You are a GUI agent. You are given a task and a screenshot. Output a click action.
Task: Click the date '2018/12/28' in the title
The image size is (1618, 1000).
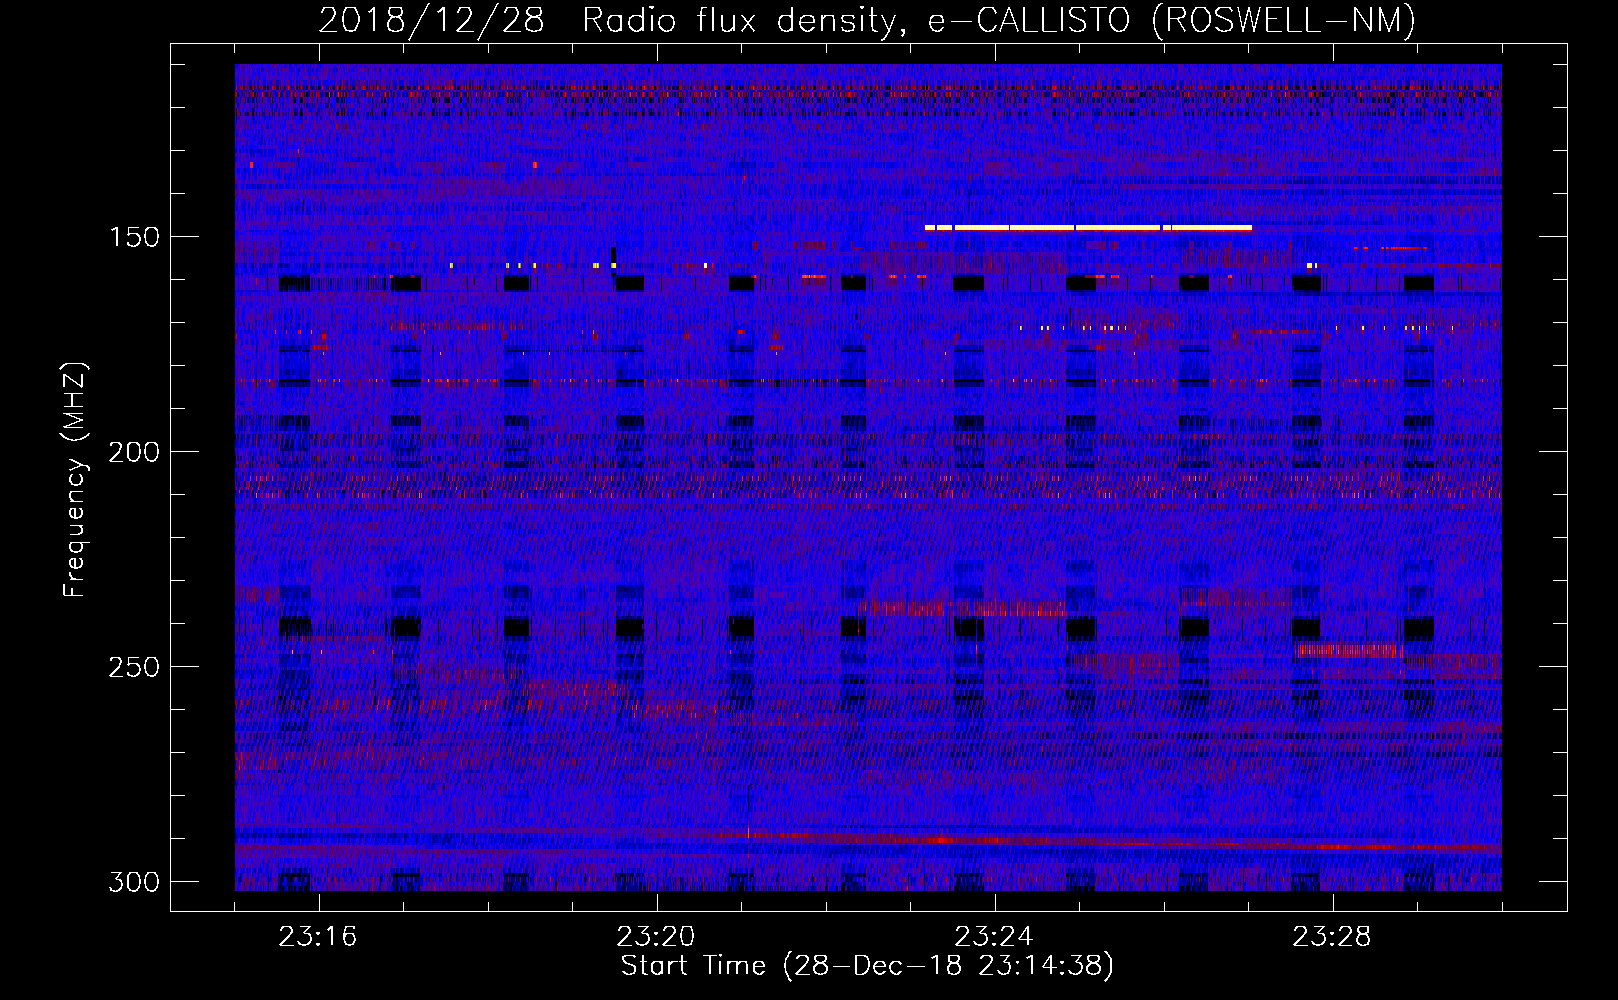point(431,20)
